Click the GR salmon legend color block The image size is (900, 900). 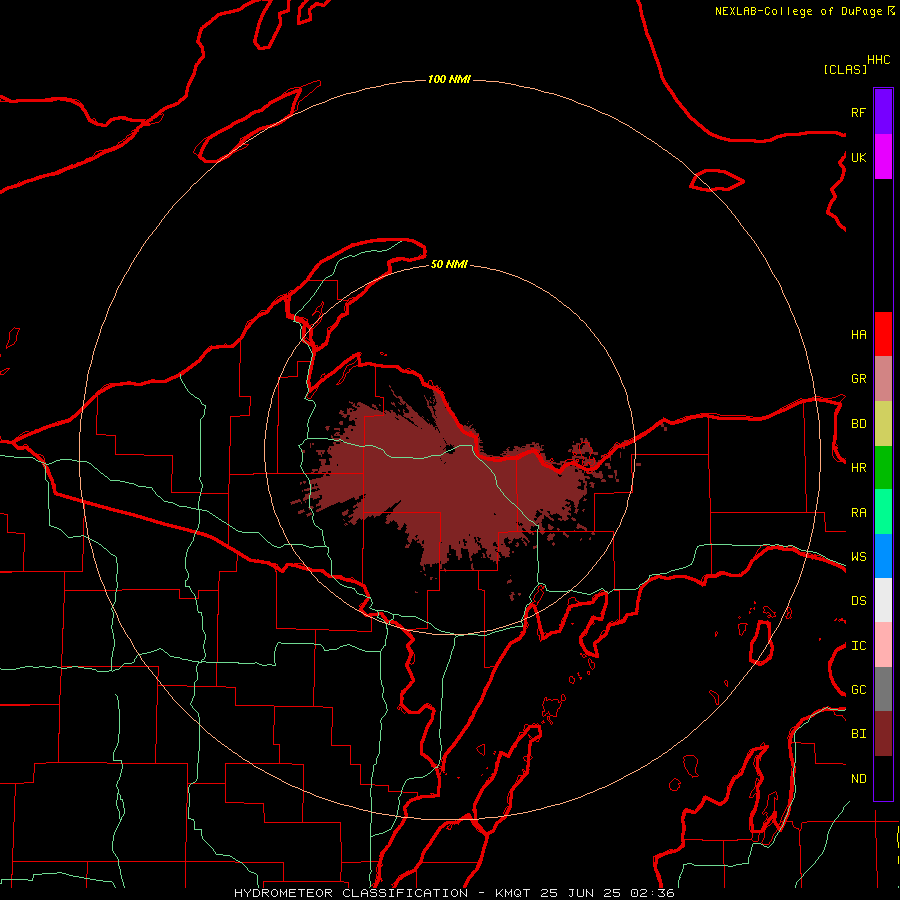[883, 379]
